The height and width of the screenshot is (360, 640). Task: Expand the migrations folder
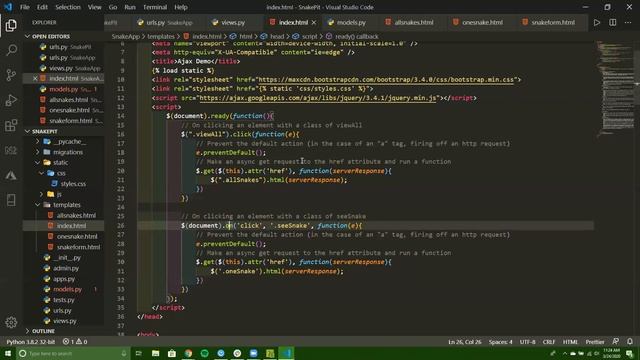coord(67,152)
